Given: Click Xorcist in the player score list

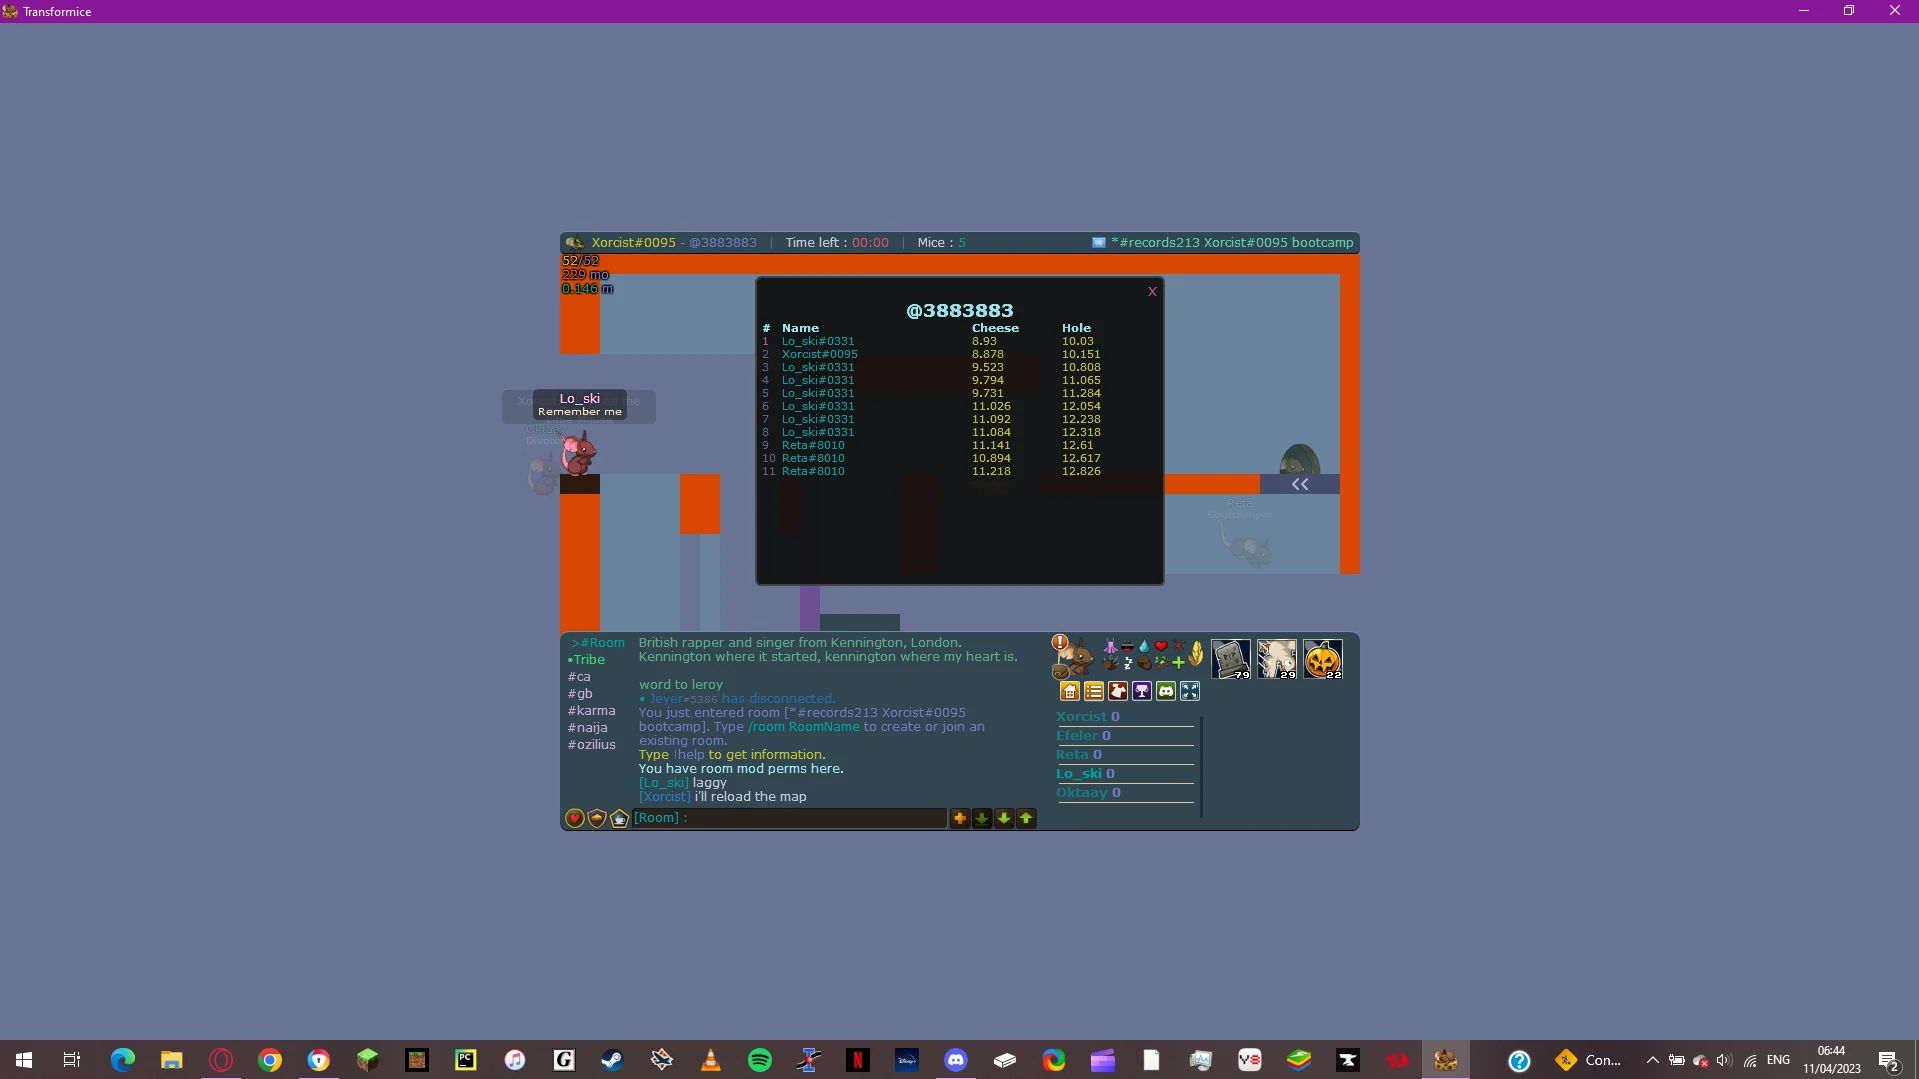Looking at the screenshot, I should pos(1081,717).
